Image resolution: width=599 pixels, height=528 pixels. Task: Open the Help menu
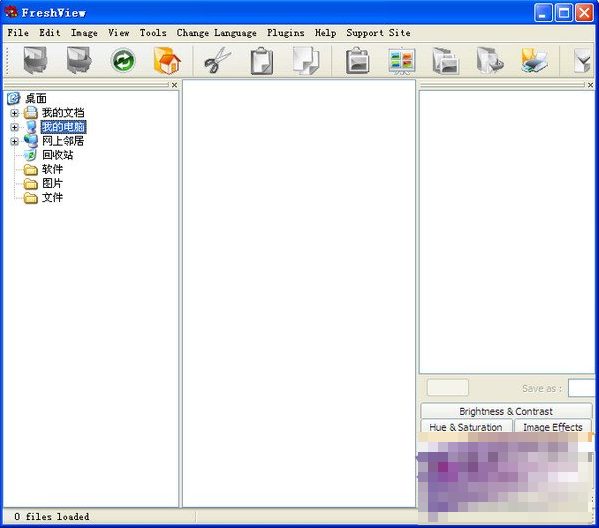[x=325, y=33]
